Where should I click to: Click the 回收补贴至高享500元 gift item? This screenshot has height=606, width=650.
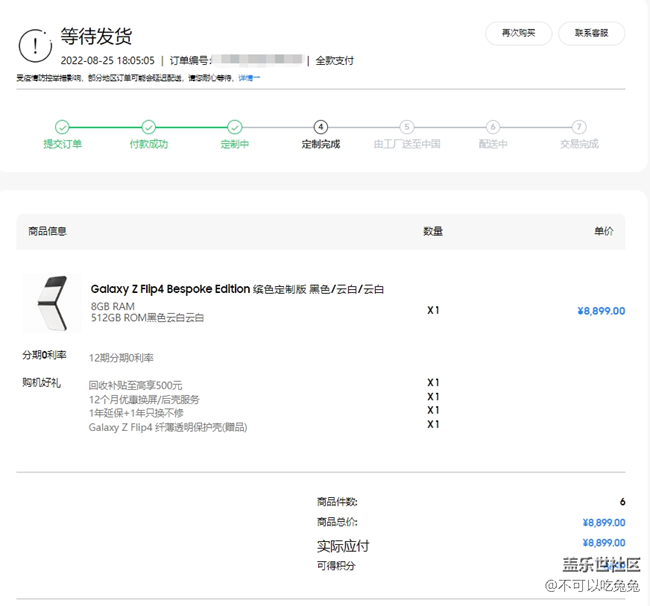coord(135,385)
